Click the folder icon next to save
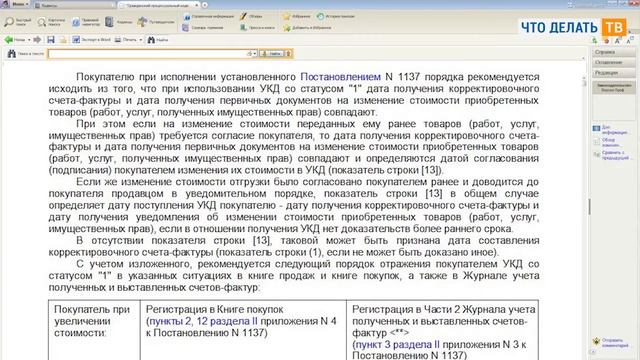The height and width of the screenshot is (360, 640). click(x=63, y=40)
